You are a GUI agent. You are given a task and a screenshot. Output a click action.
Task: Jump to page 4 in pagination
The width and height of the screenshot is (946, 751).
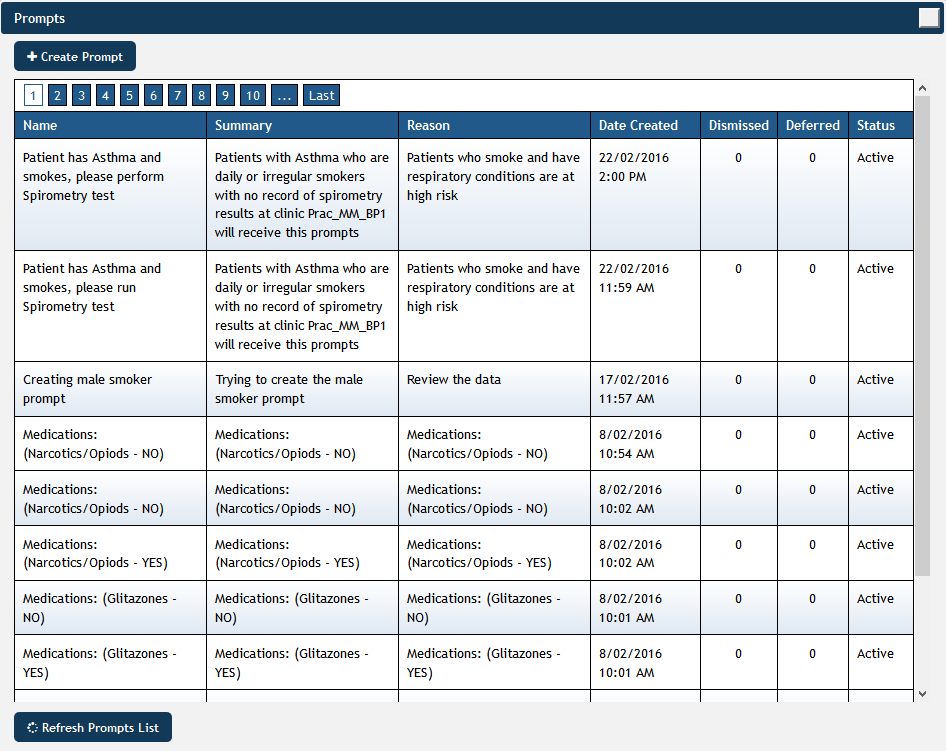click(x=106, y=95)
